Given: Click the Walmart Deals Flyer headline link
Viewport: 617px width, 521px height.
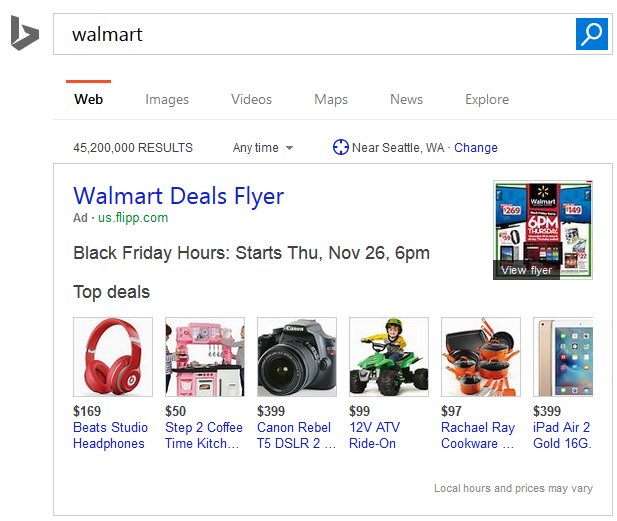Looking at the screenshot, I should 179,196.
